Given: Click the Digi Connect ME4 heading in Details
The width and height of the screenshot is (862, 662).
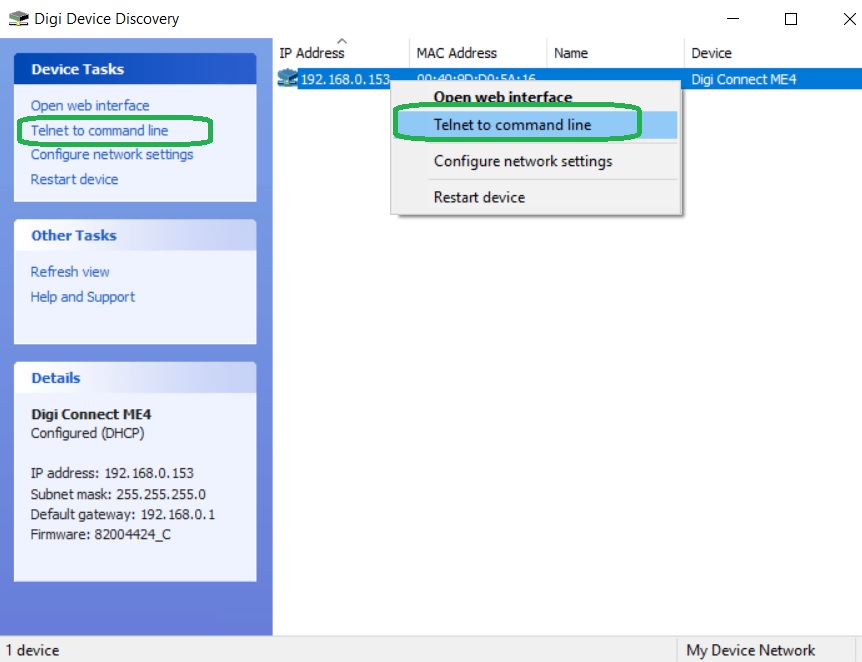Looking at the screenshot, I should coord(91,414).
